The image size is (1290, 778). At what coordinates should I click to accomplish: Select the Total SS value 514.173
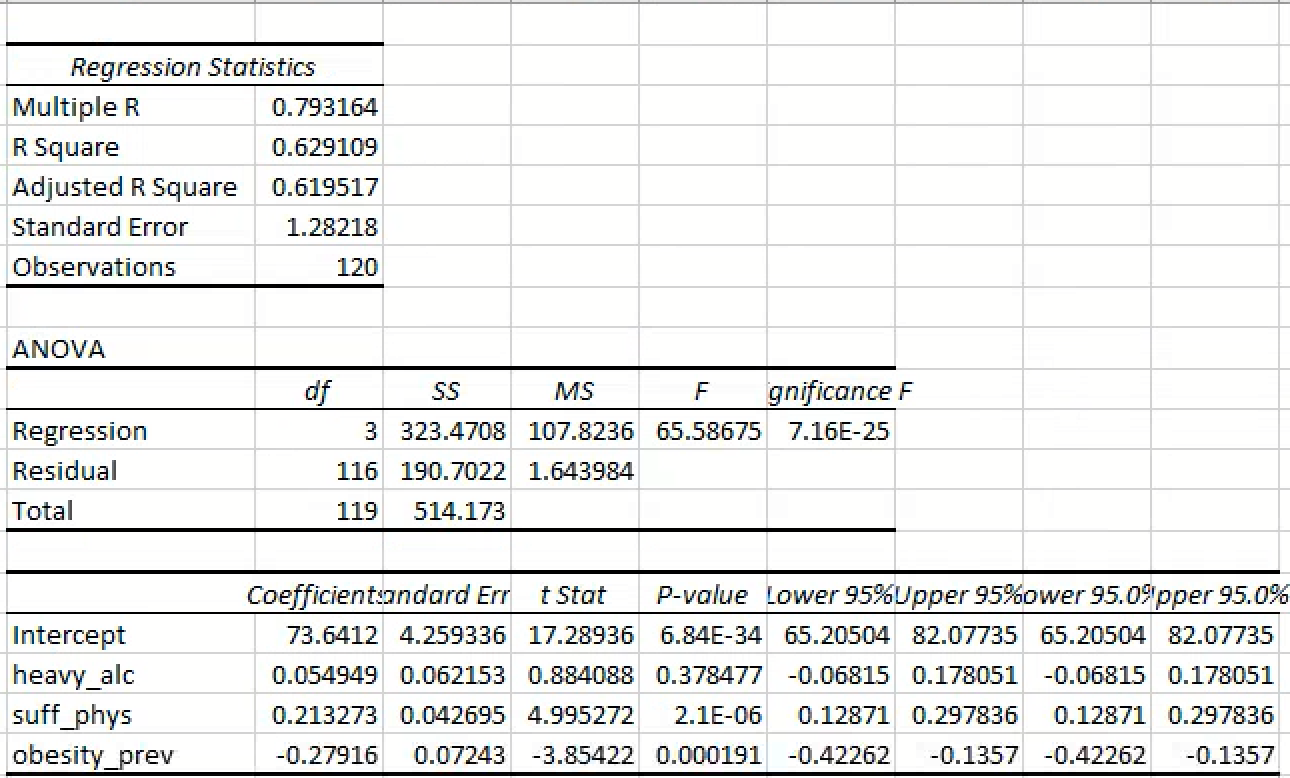coord(460,511)
